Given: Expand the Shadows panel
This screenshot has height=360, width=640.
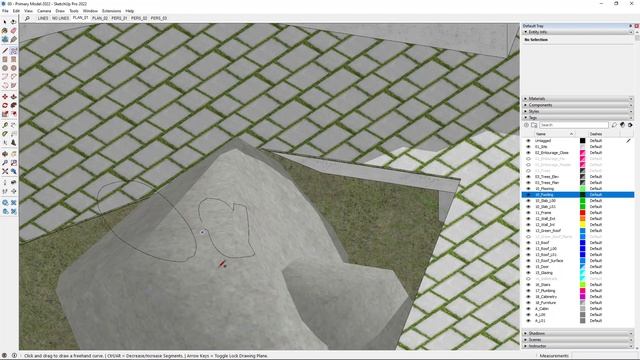Looking at the screenshot, I should coord(578,333).
